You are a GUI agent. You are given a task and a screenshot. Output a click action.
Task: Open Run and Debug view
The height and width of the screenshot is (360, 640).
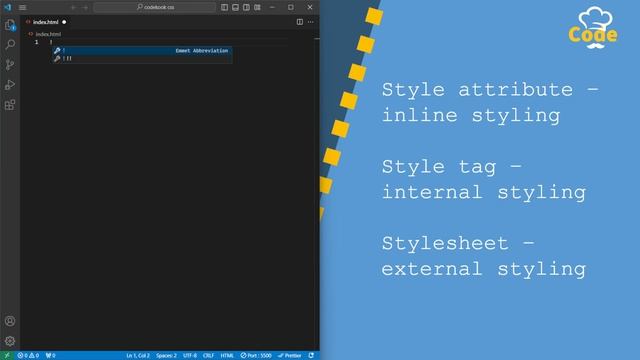pos(10,84)
